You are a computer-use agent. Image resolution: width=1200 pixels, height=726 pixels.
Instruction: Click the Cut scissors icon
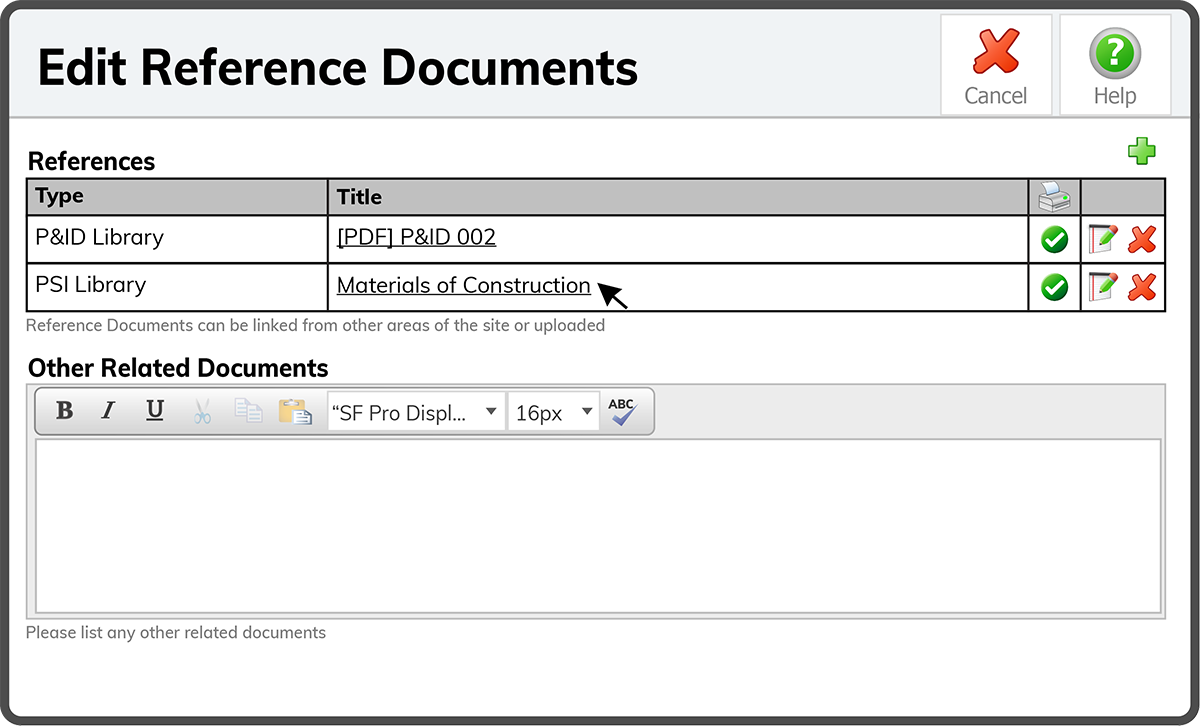(x=202, y=412)
